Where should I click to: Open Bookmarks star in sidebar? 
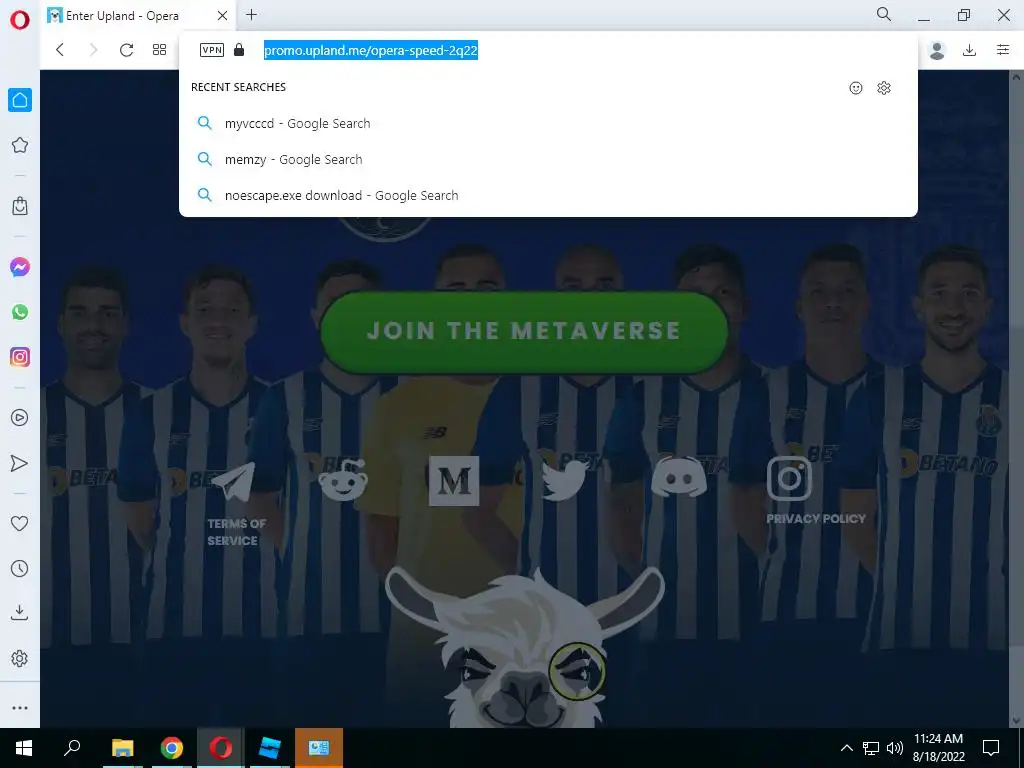tap(20, 145)
